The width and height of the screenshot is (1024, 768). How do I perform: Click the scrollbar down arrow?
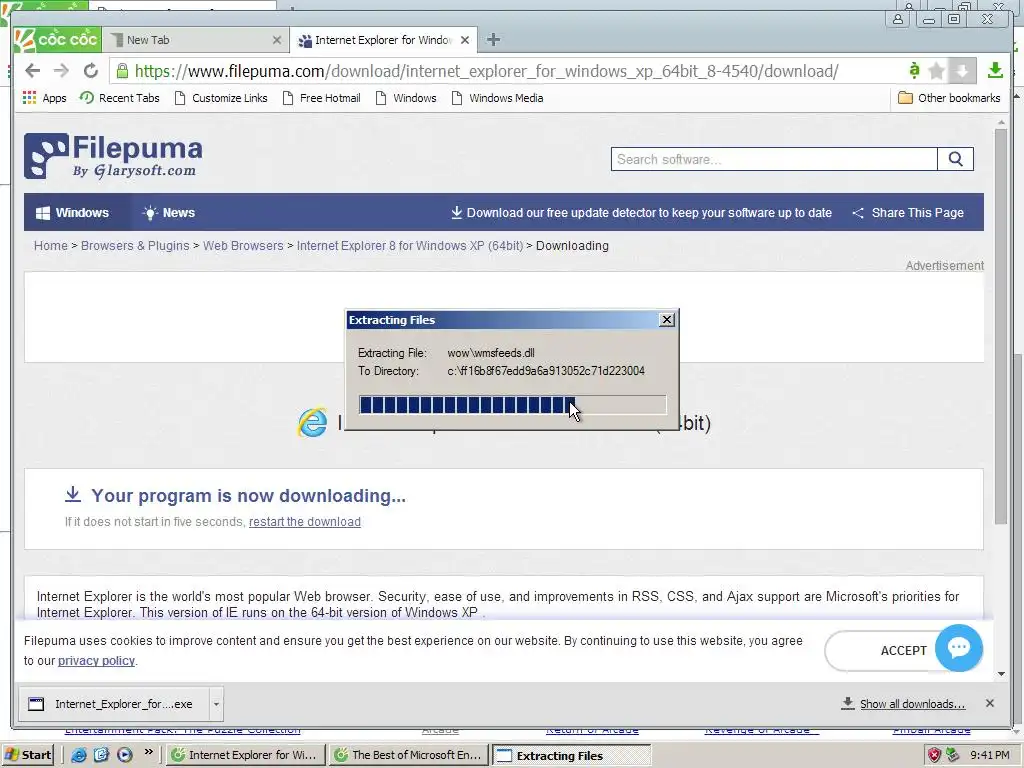[1001, 674]
